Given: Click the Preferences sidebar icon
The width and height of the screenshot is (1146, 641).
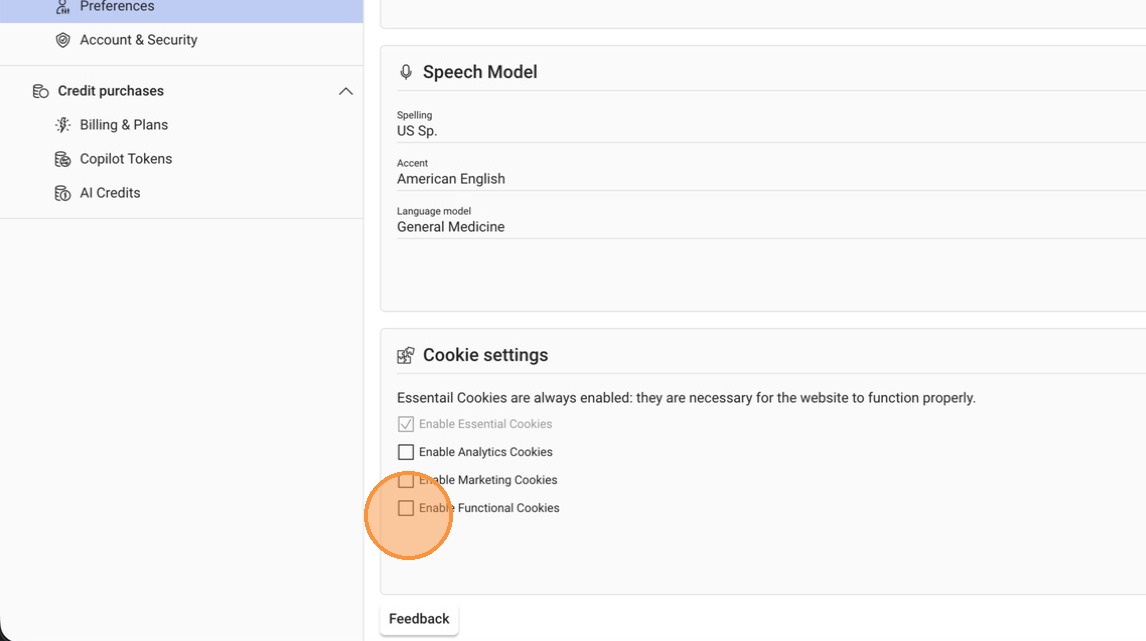Looking at the screenshot, I should tap(63, 7).
